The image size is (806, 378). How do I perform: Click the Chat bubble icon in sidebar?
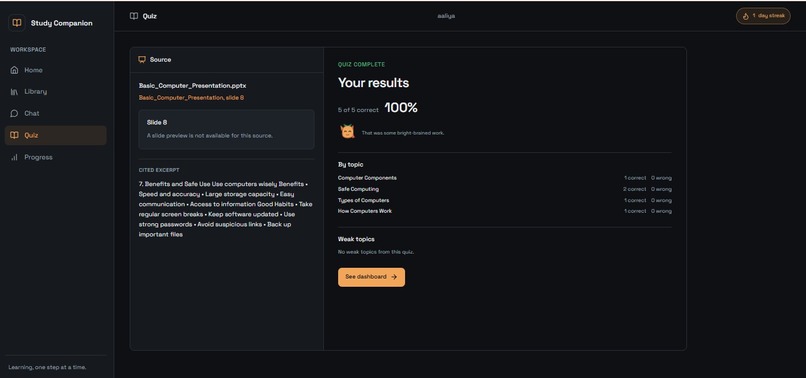[14, 113]
